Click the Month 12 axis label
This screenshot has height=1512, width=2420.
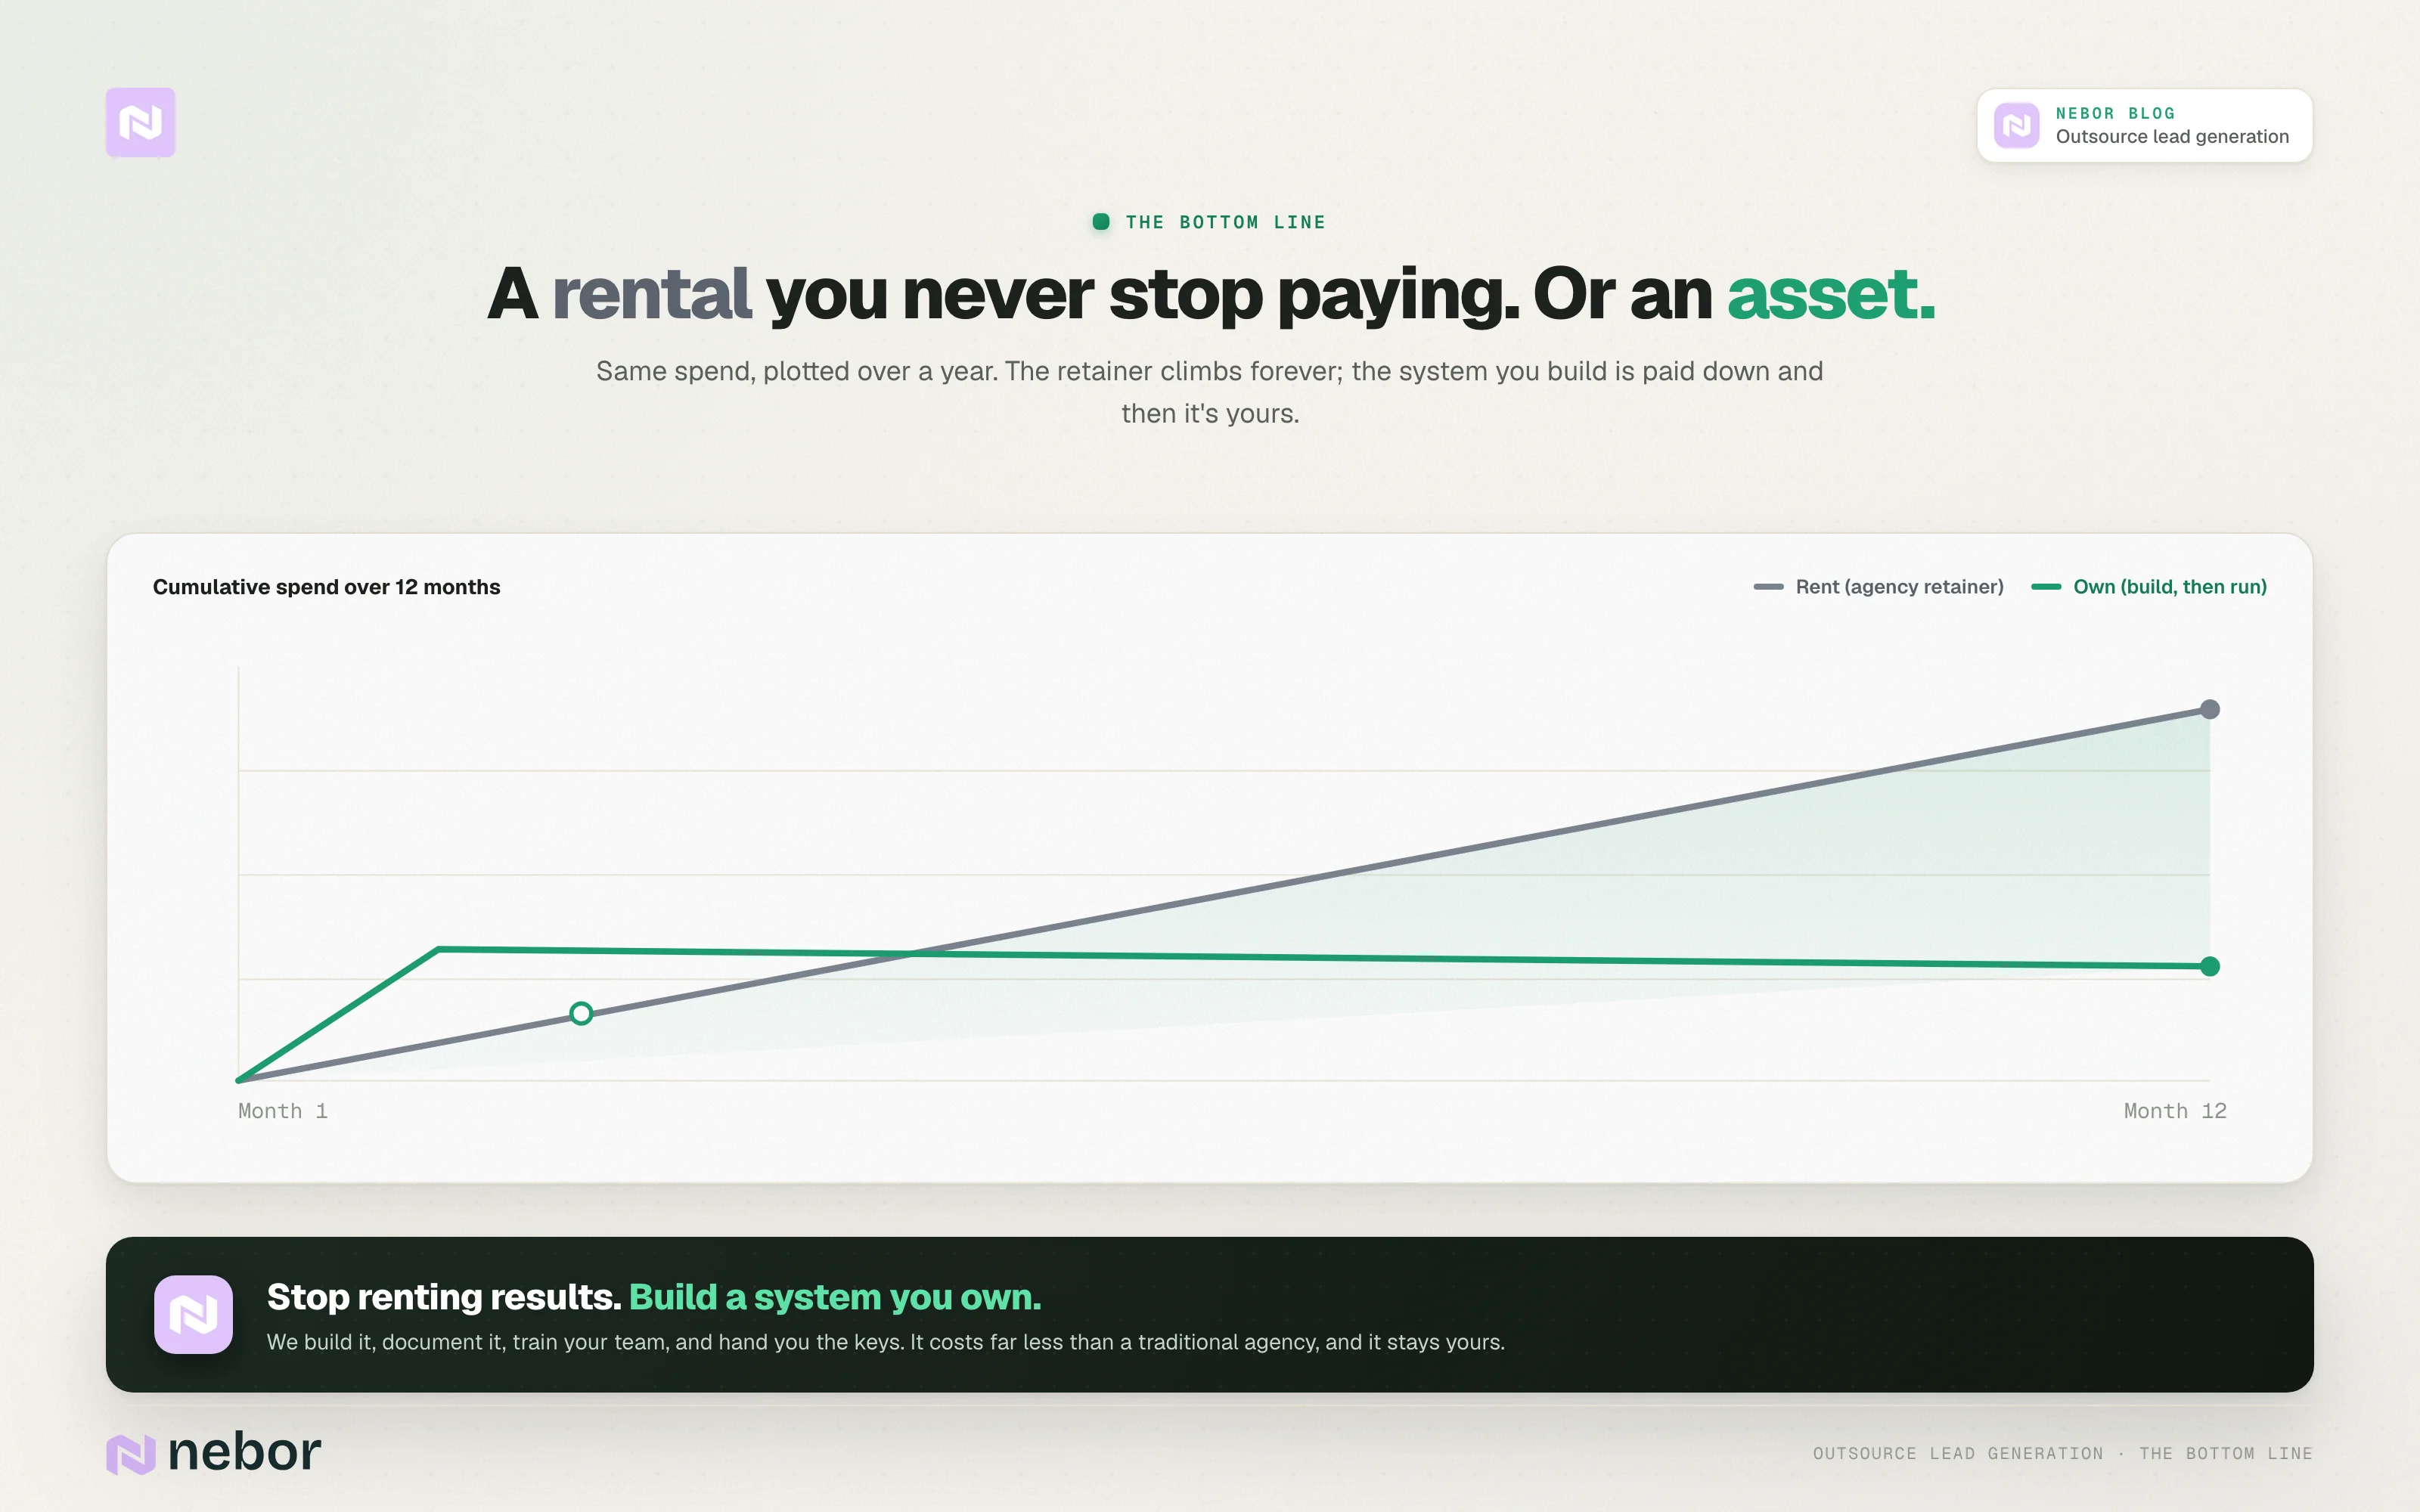(2174, 1111)
